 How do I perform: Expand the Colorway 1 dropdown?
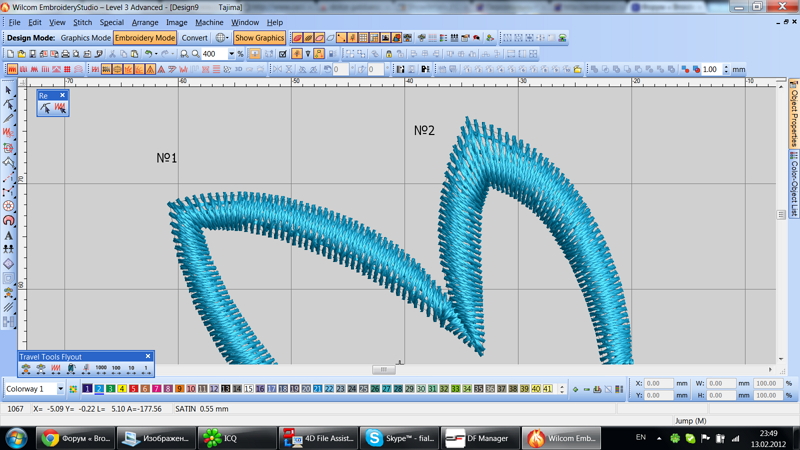pos(60,389)
